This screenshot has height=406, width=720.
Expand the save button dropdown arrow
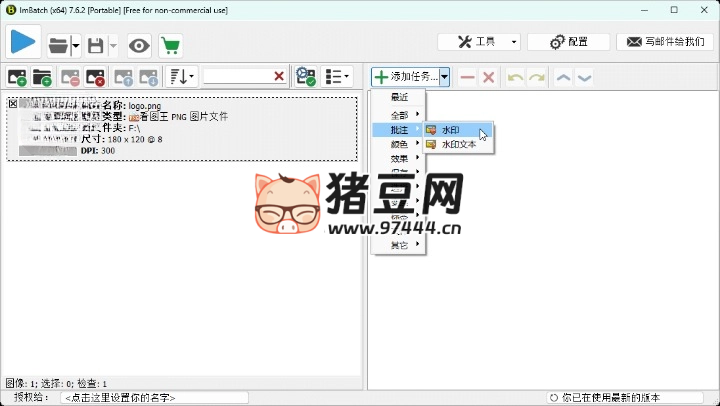click(113, 46)
